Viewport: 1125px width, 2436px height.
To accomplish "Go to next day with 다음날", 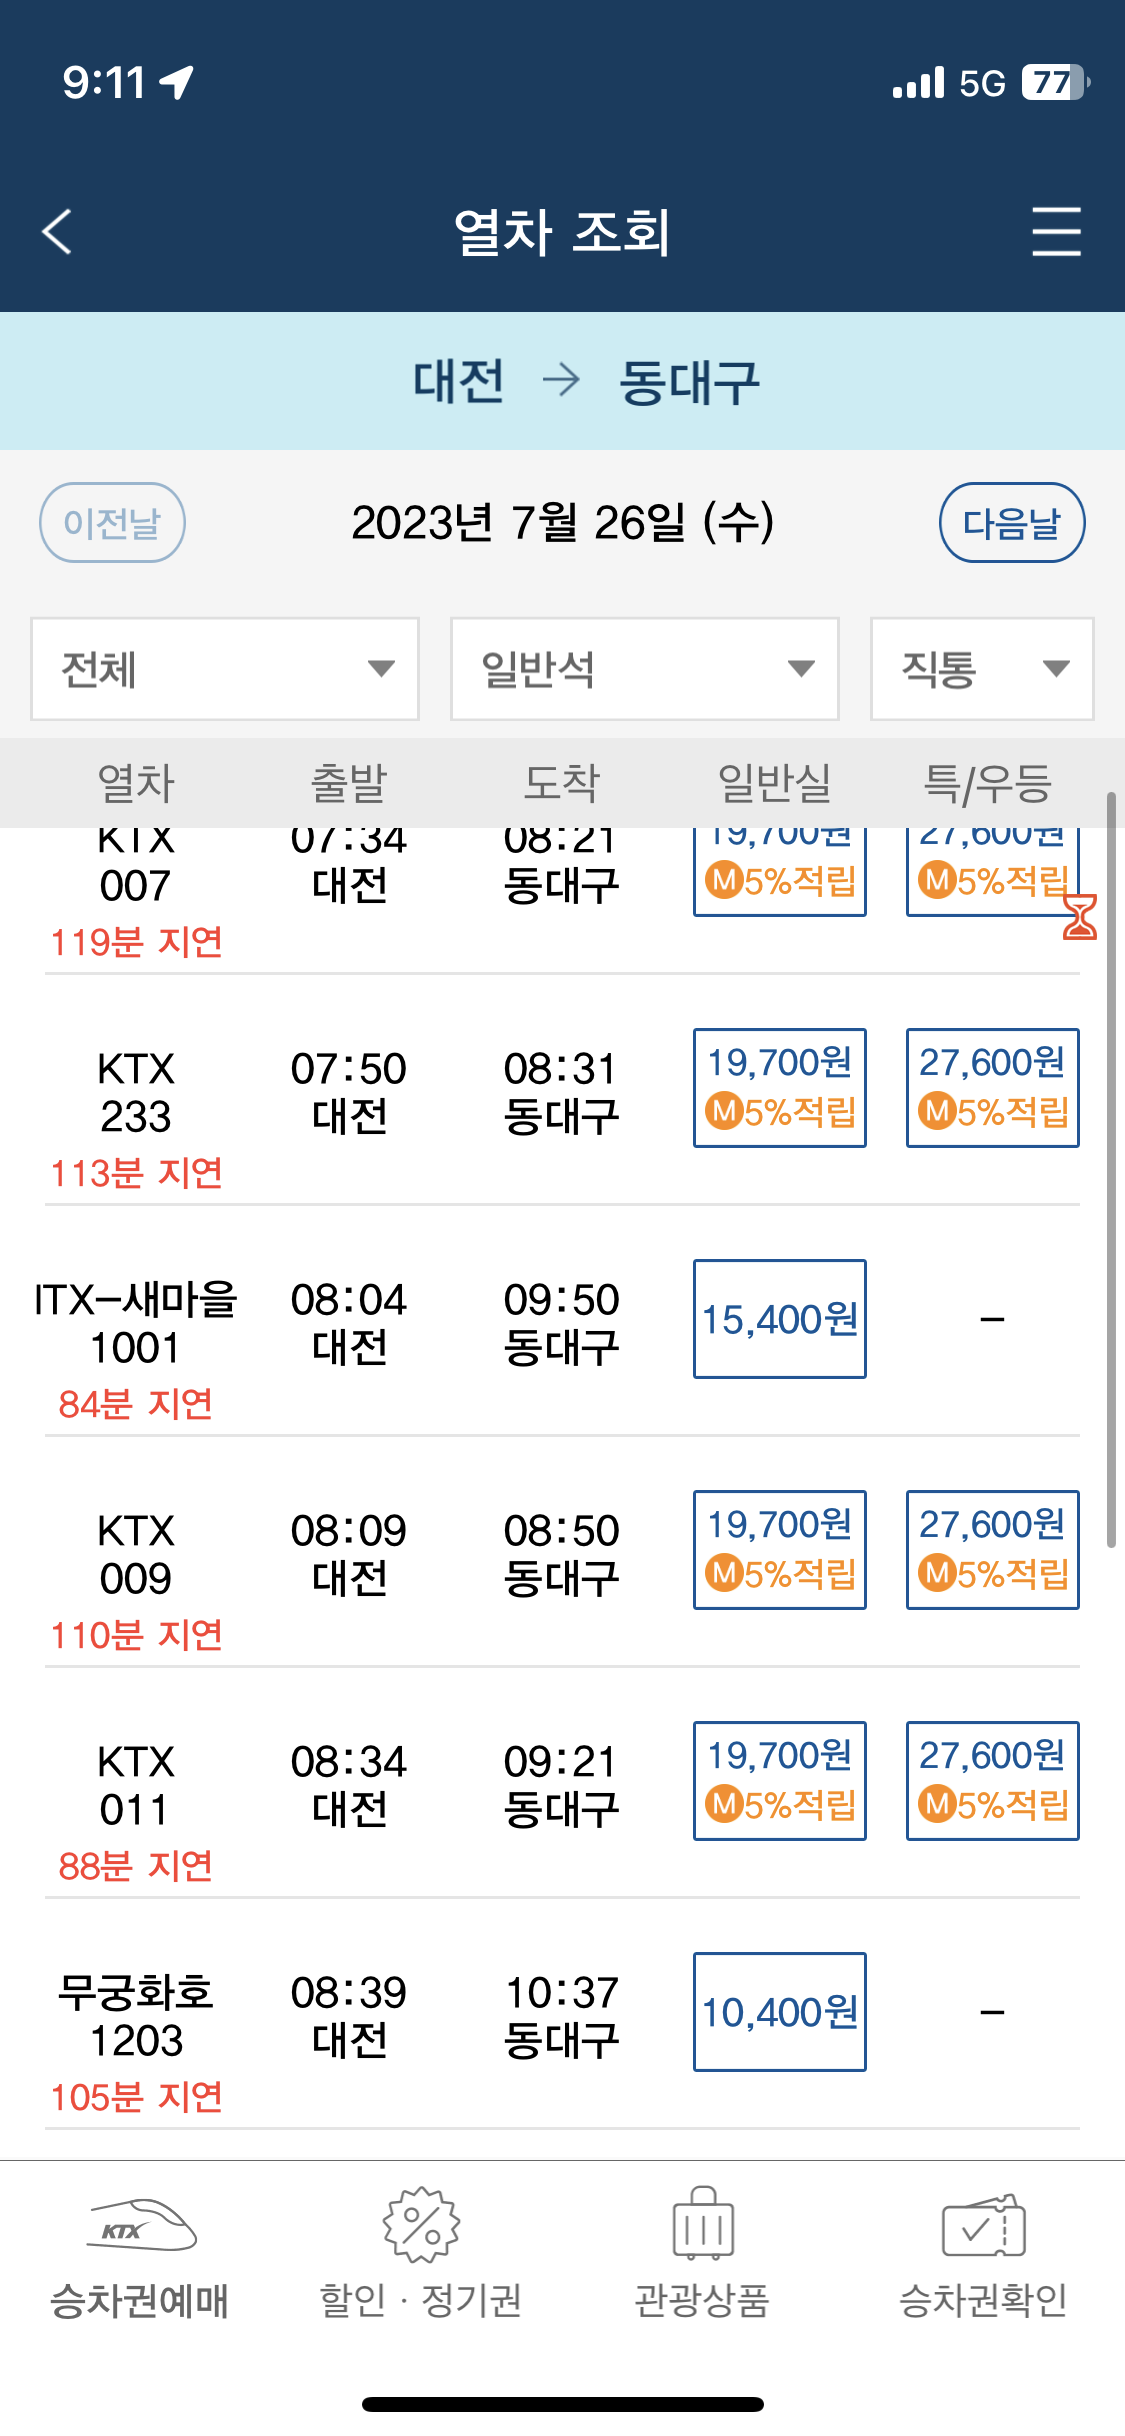I will click(x=1012, y=523).
